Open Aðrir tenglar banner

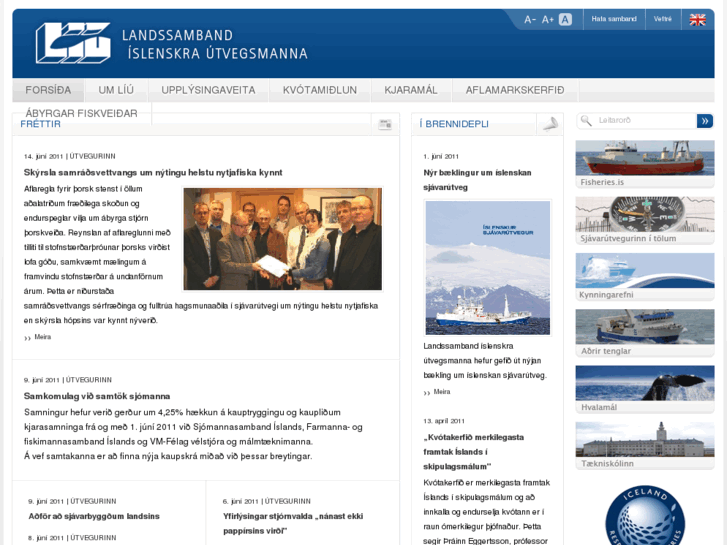[645, 333]
